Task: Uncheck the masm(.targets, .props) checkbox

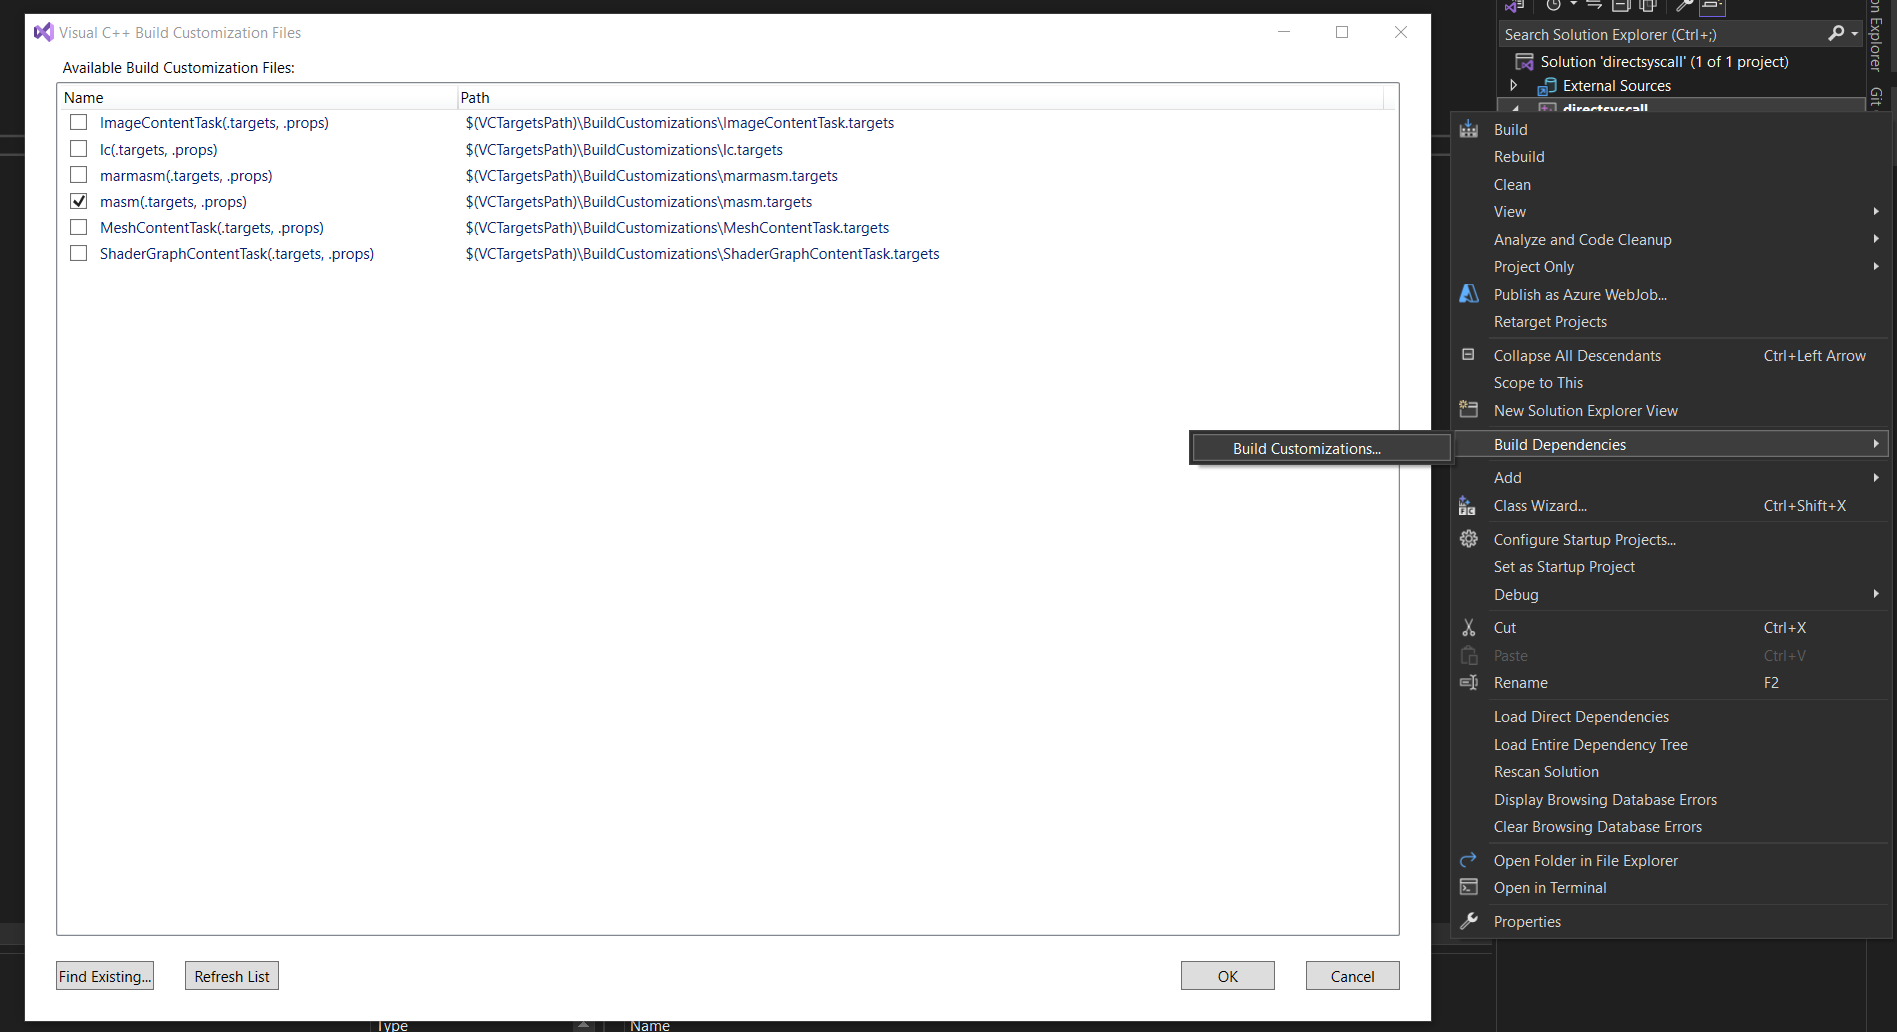Action: point(79,201)
